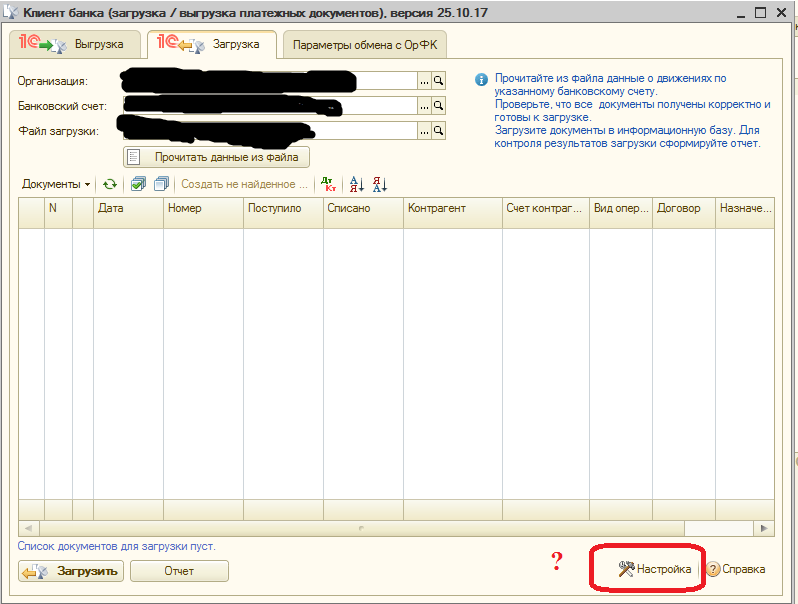
Task: Click the Номер column header
Action: [x=203, y=213]
